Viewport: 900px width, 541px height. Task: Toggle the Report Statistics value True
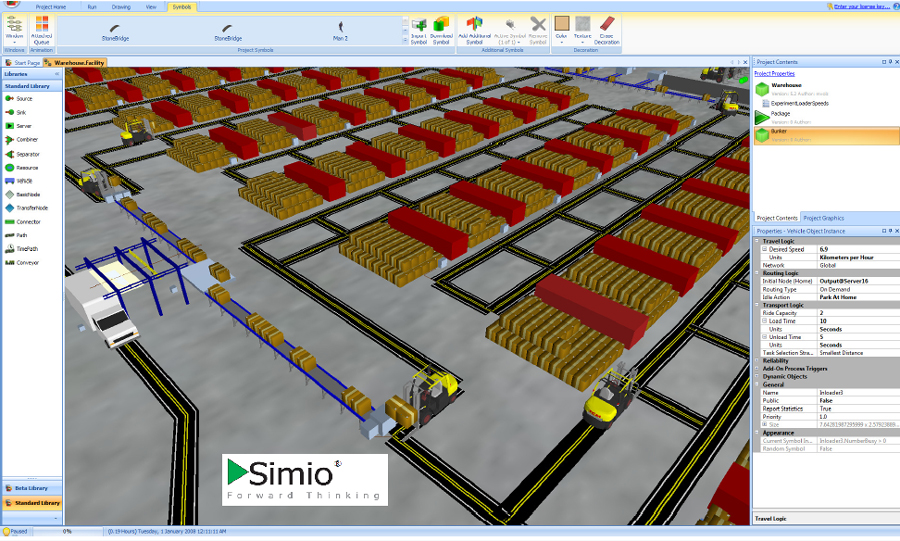[825, 408]
